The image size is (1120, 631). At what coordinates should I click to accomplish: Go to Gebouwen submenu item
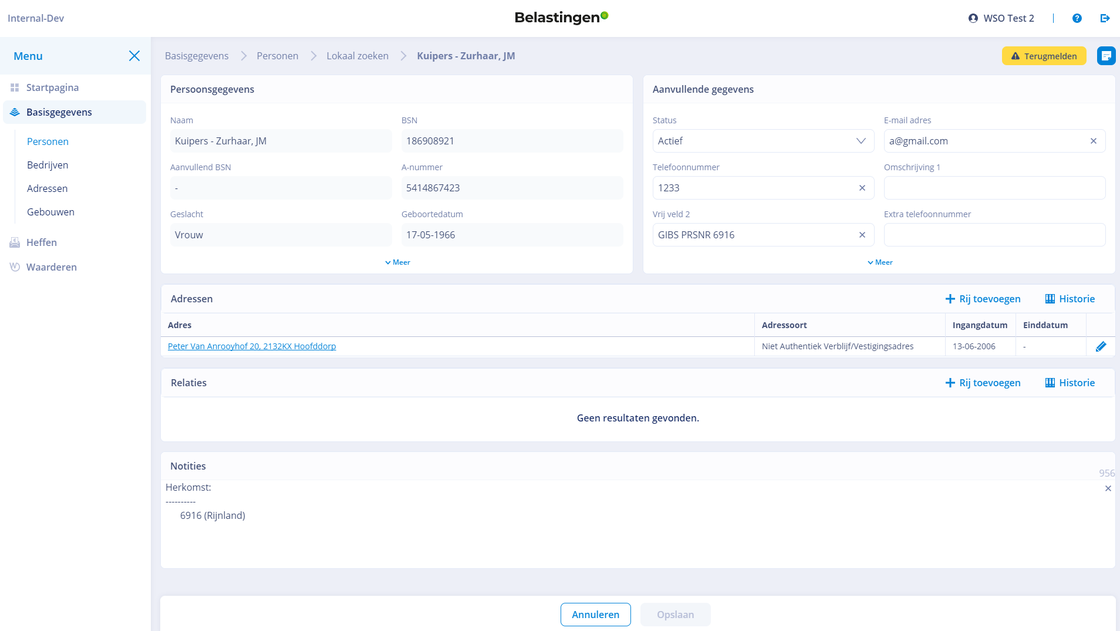click(x=51, y=212)
